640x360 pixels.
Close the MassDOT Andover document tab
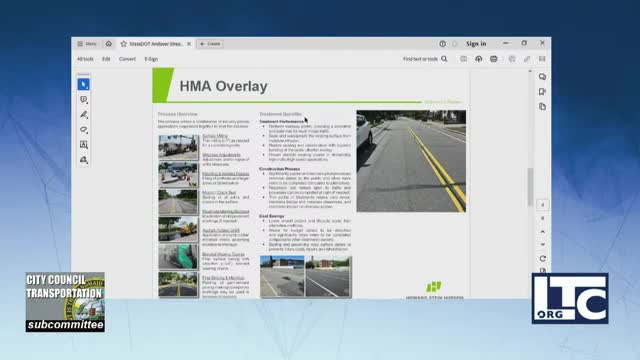(189, 44)
